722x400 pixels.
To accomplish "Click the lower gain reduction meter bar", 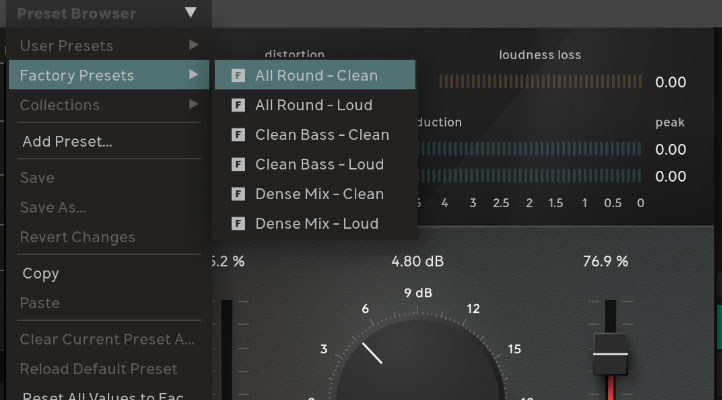I will 530,176.
